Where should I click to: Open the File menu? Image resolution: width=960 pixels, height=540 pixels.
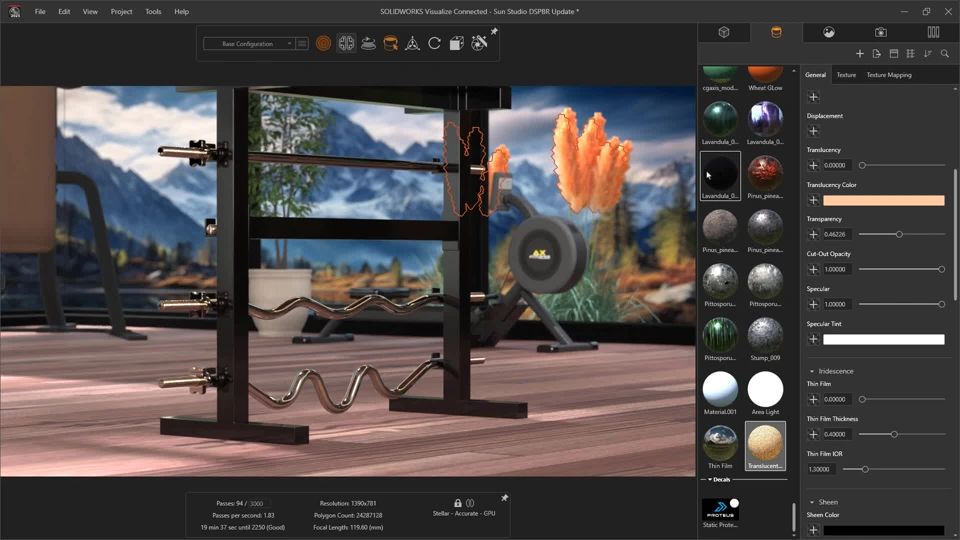40,12
